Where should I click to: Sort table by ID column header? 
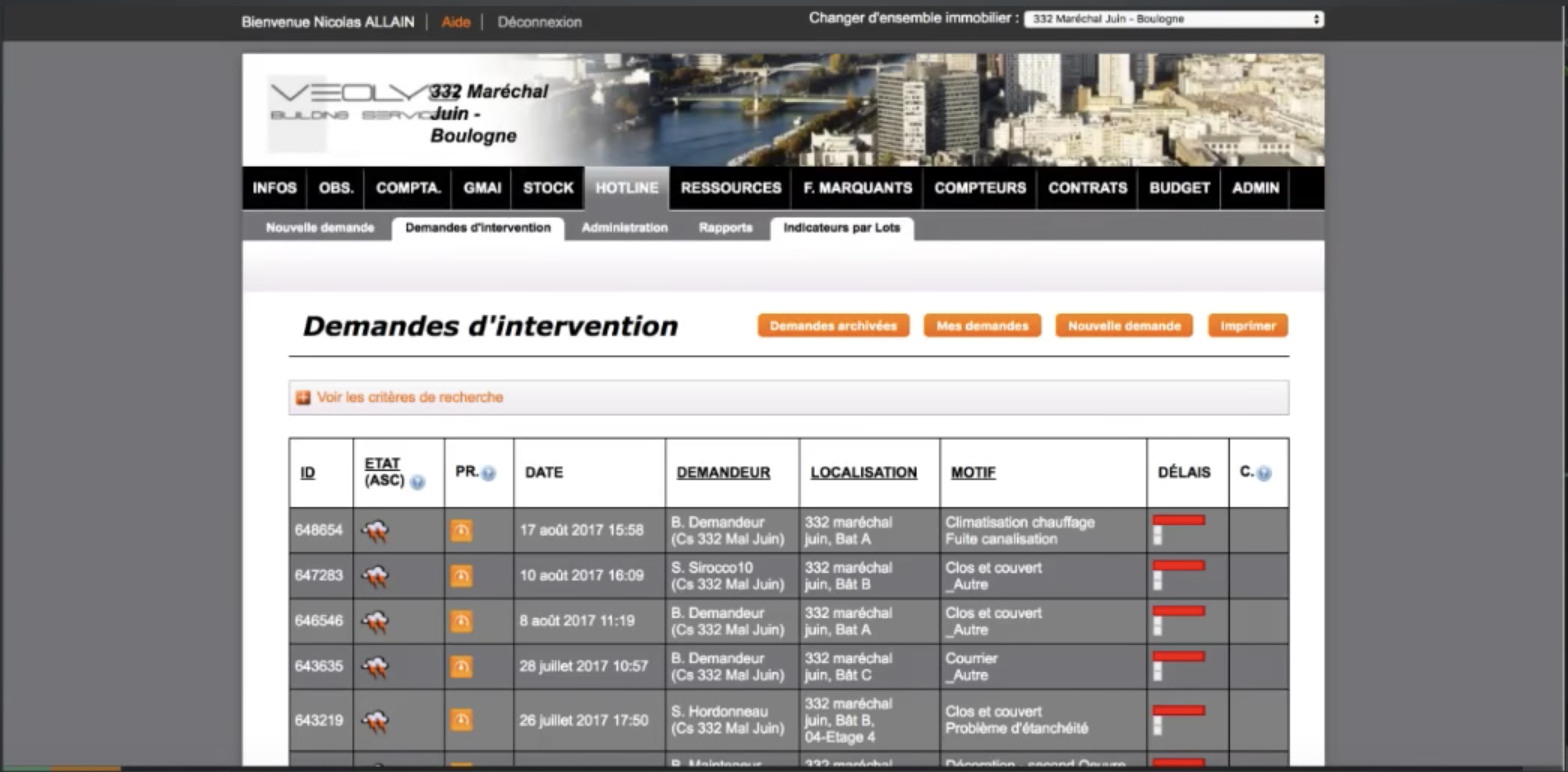pos(308,473)
